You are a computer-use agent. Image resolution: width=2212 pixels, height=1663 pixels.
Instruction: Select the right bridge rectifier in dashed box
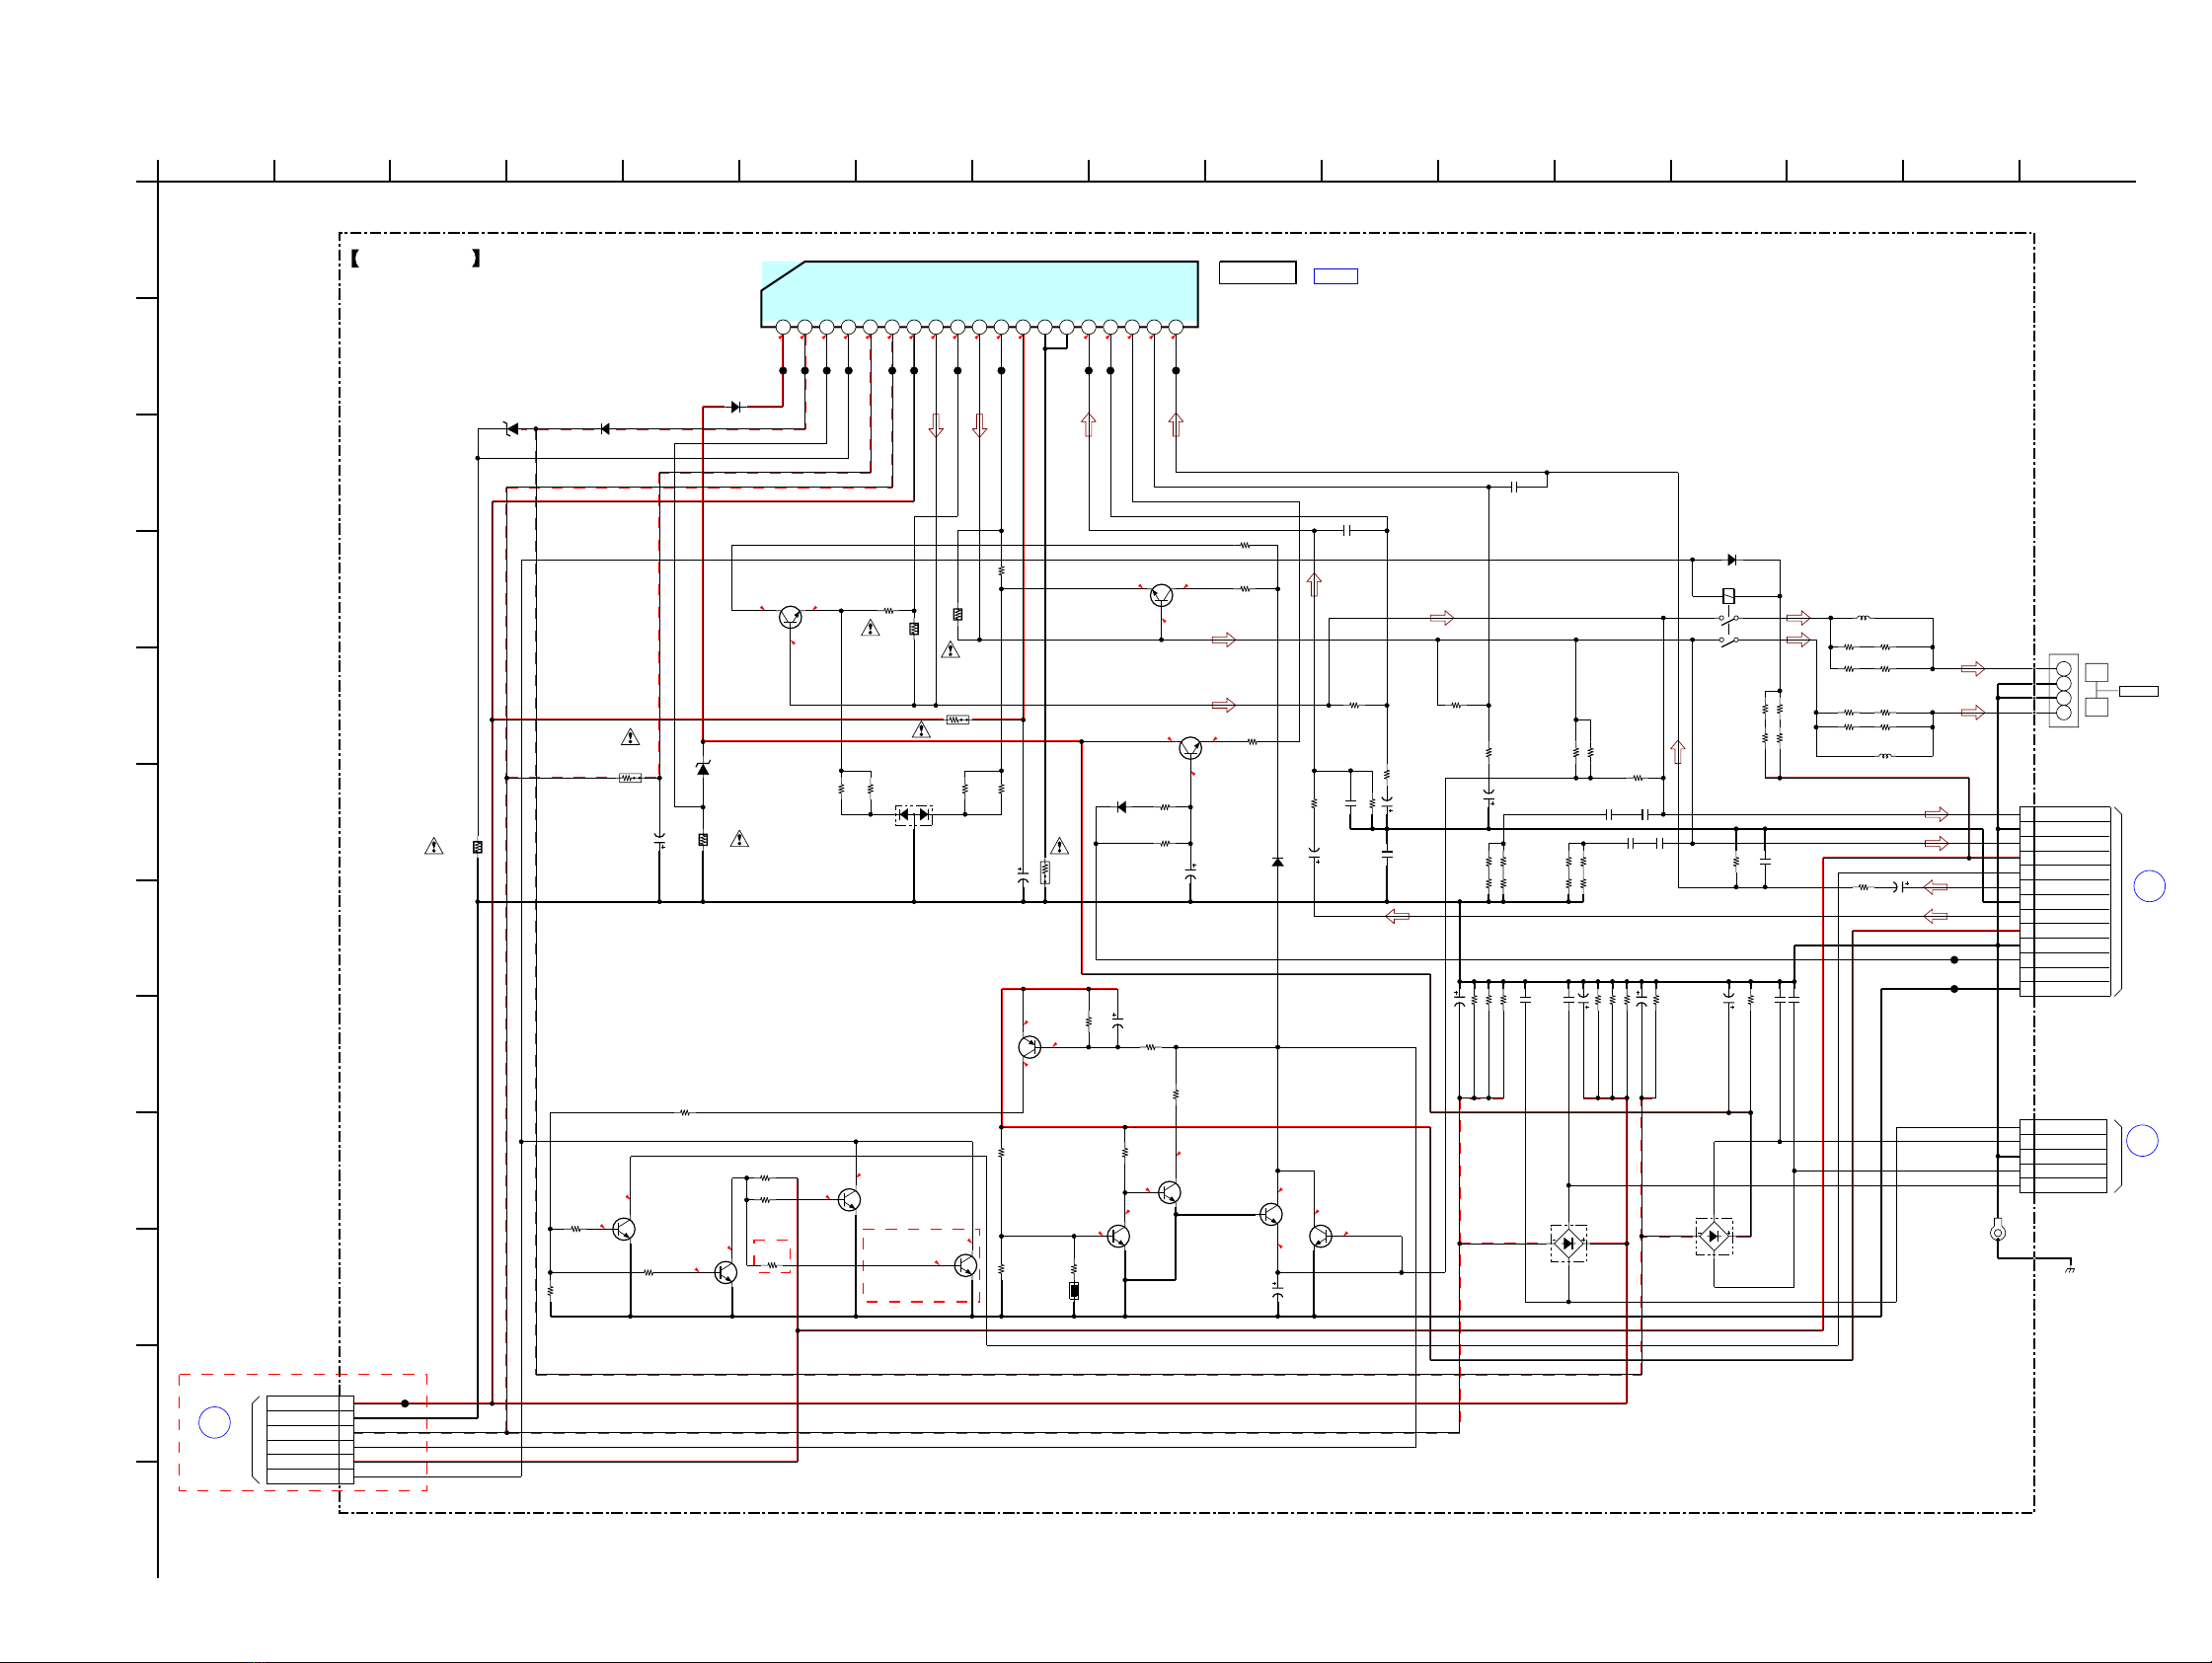(x=1714, y=1236)
